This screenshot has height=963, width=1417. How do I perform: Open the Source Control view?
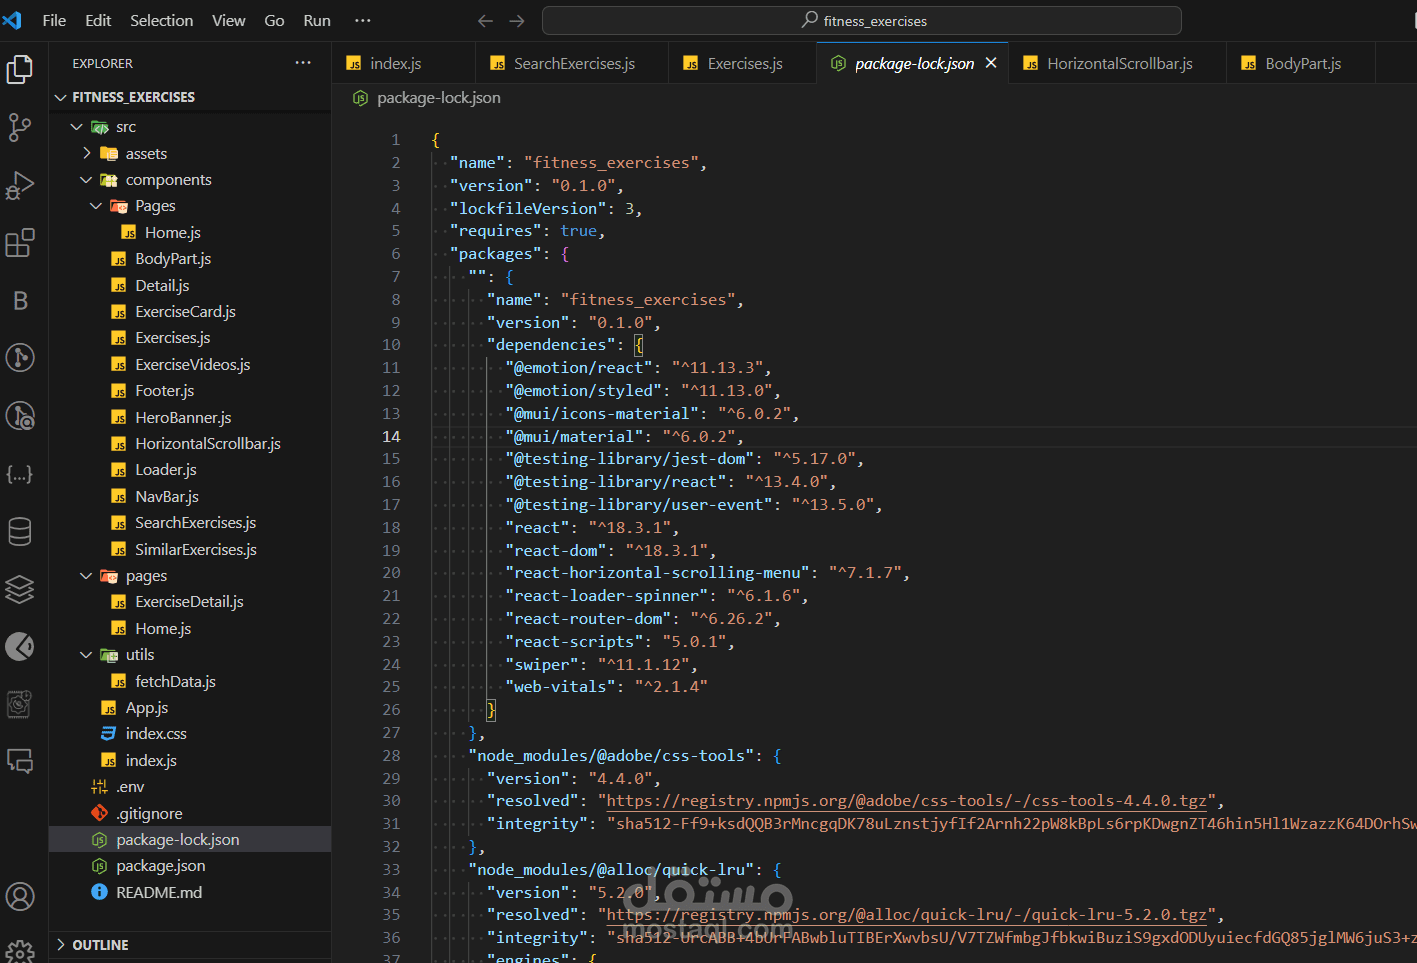click(x=20, y=127)
